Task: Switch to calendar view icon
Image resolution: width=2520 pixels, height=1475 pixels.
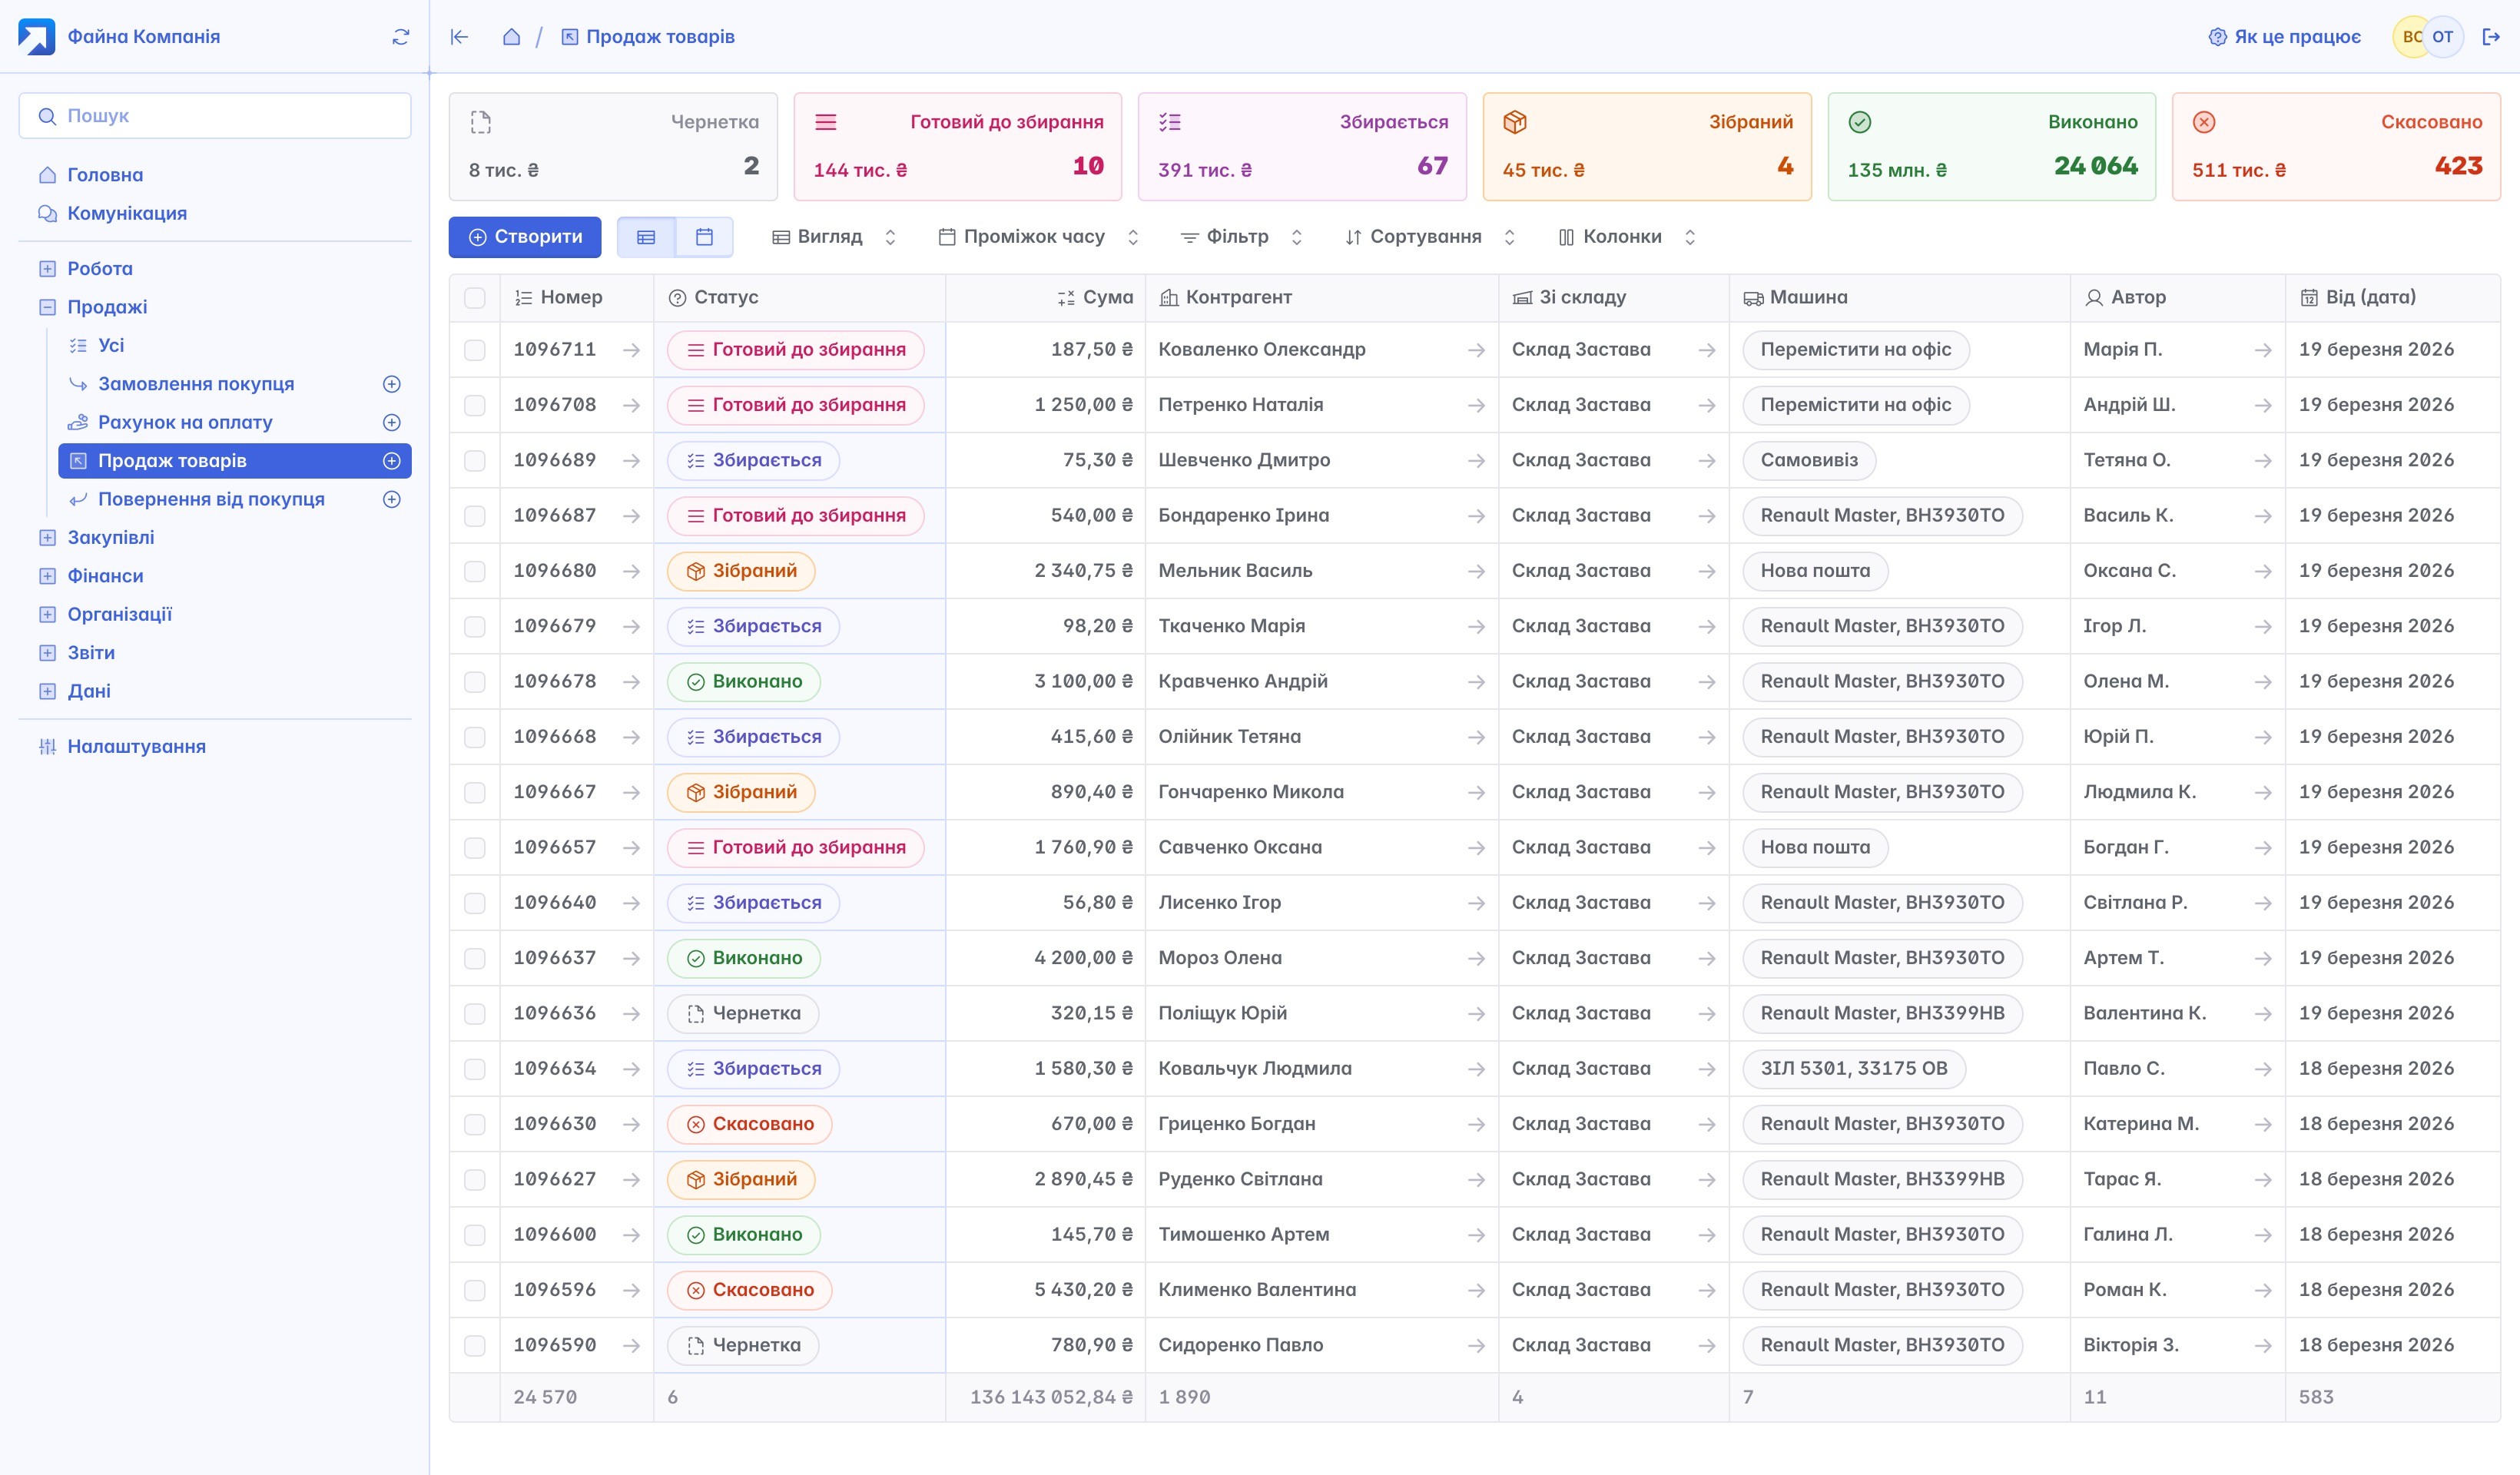Action: tap(704, 237)
